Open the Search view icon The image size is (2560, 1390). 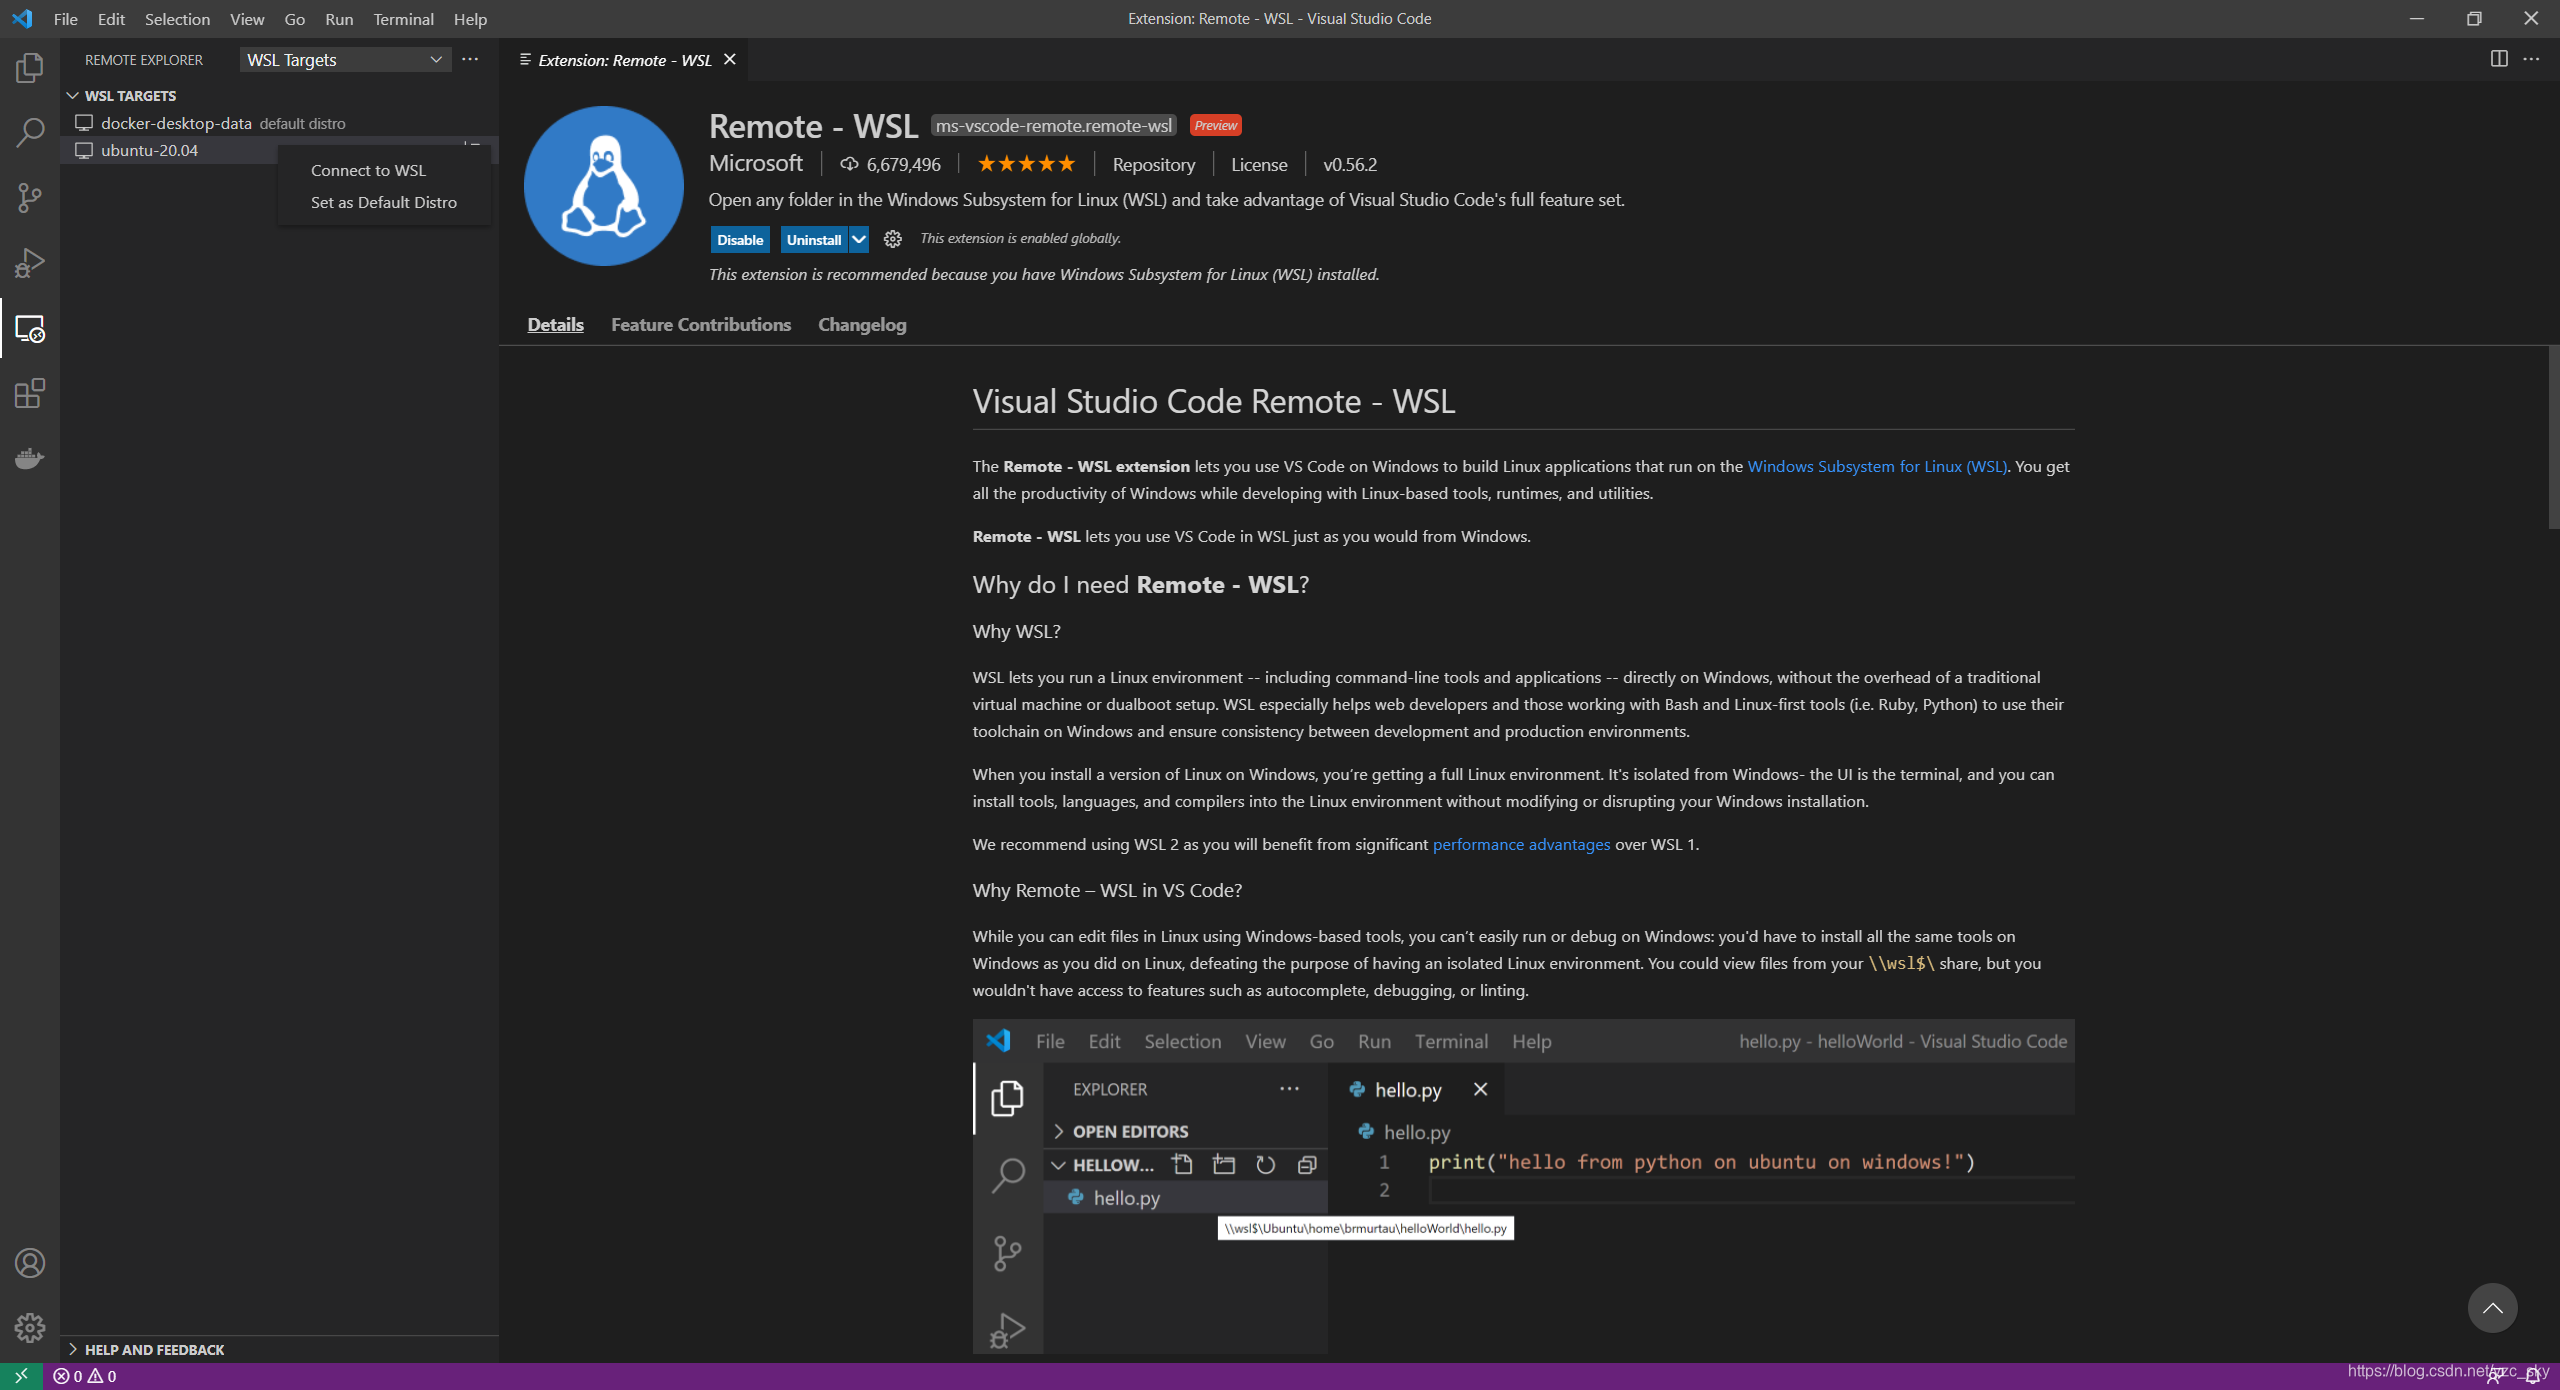[30, 133]
